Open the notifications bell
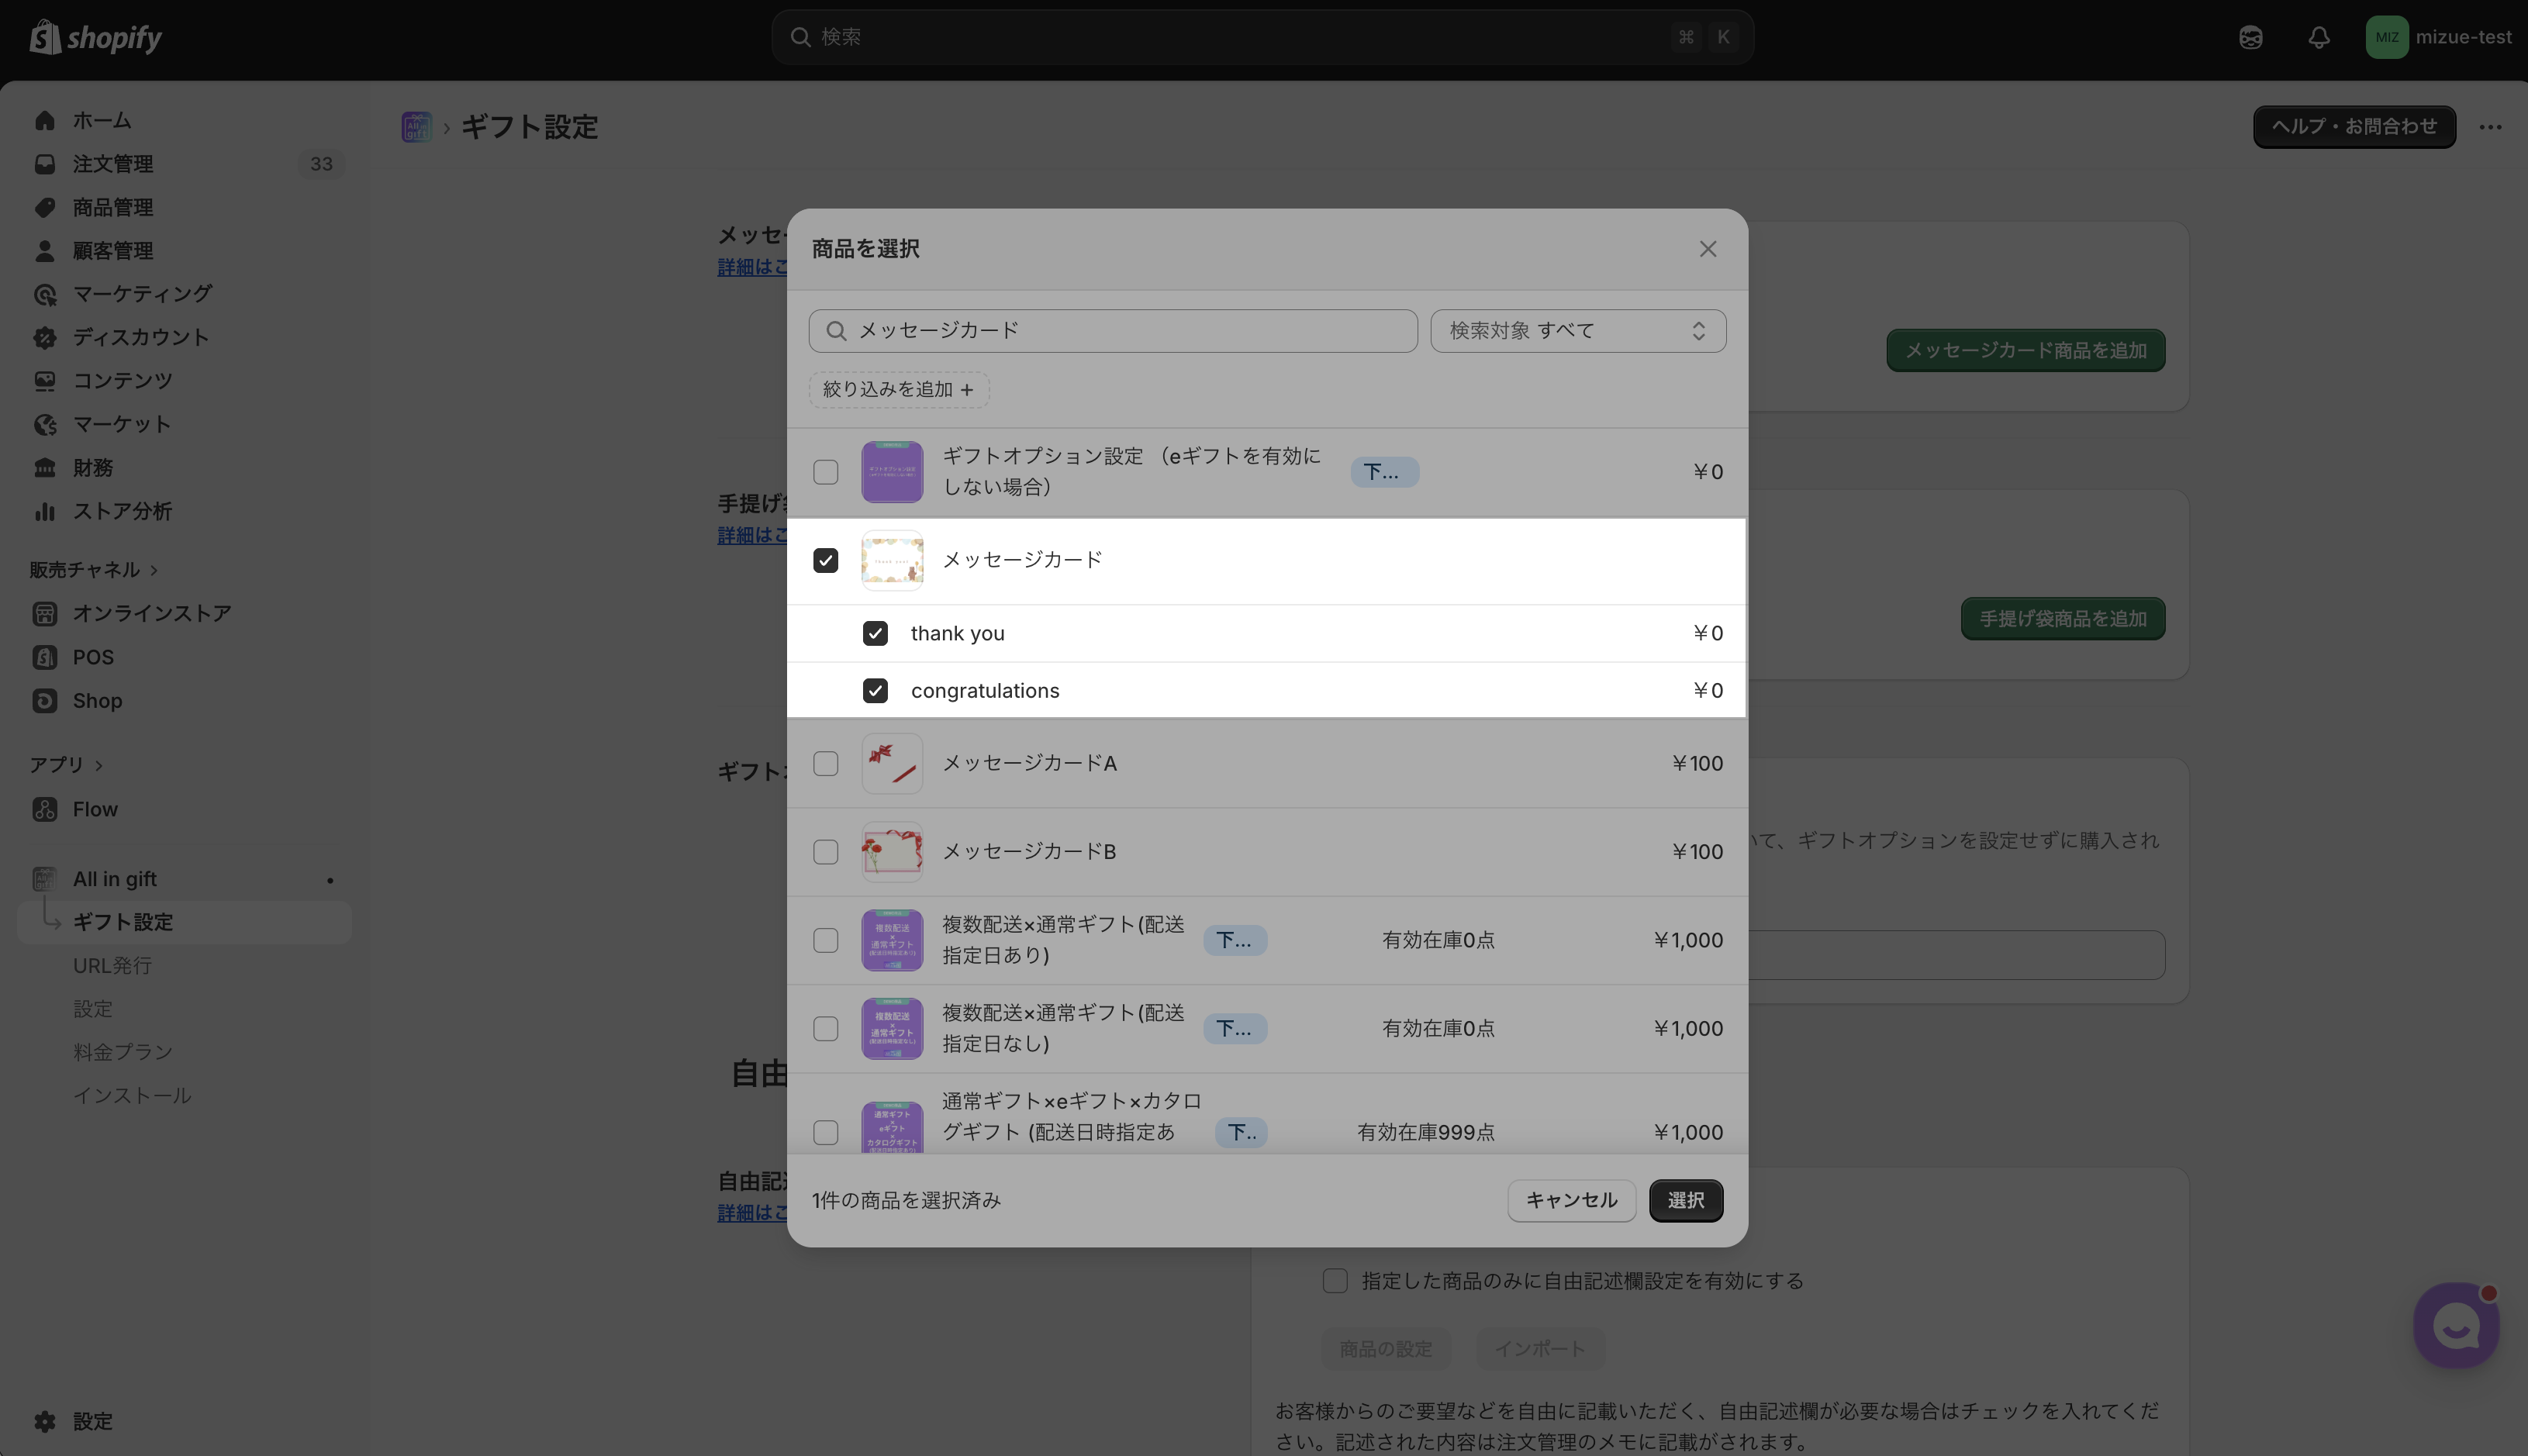2528x1456 pixels. 2318,38
